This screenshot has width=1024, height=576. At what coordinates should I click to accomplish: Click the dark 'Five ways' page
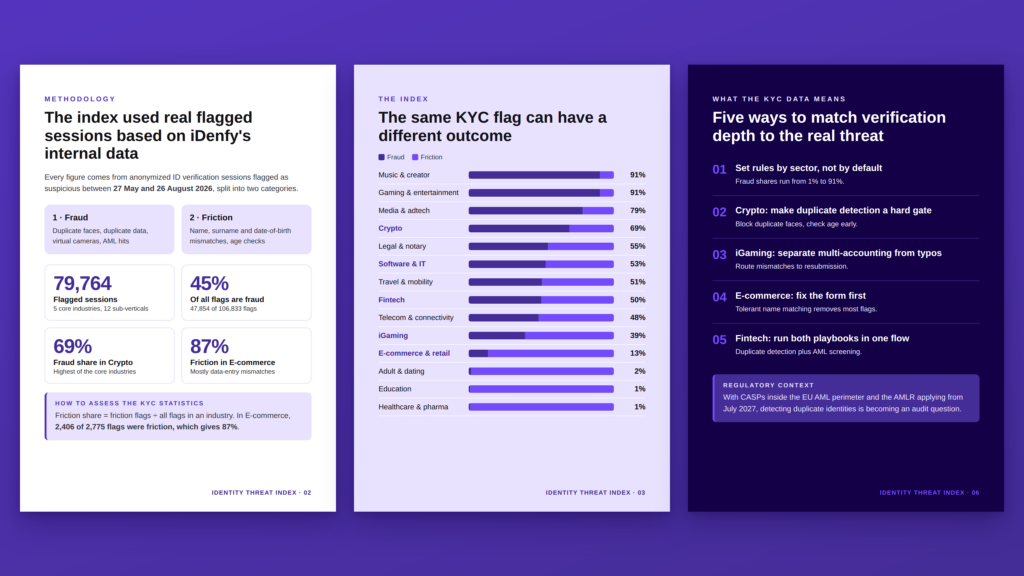click(846, 287)
